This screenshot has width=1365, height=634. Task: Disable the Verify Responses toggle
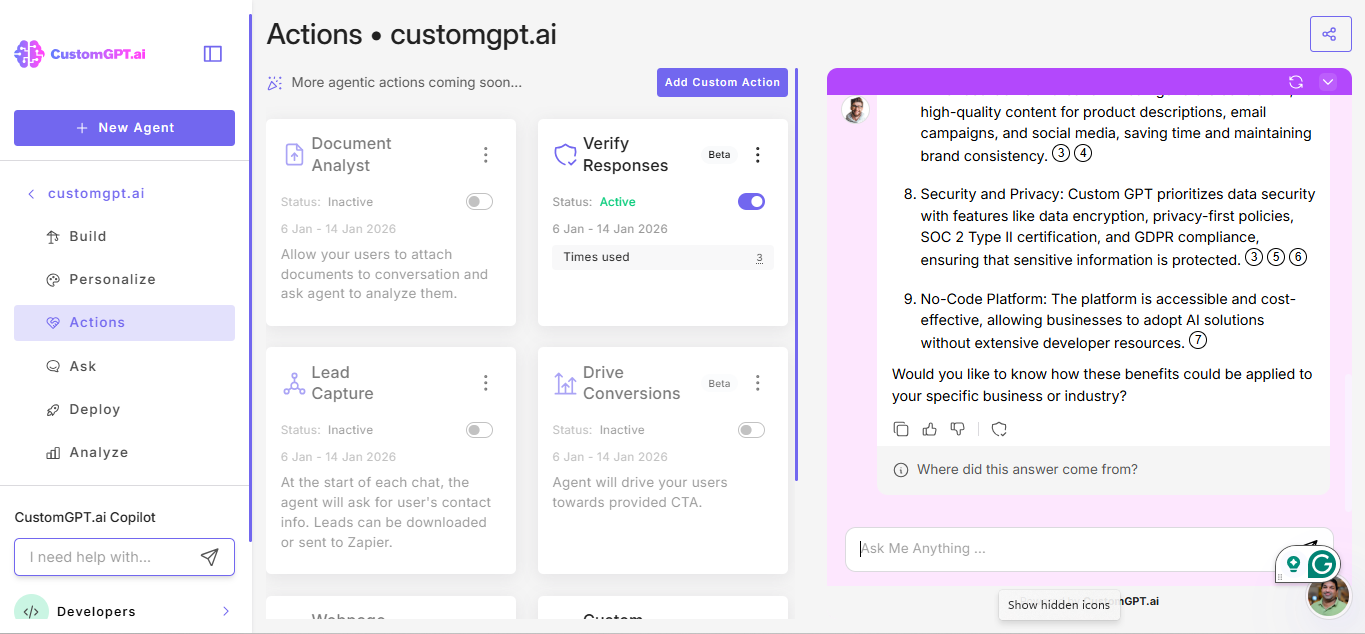tap(751, 202)
